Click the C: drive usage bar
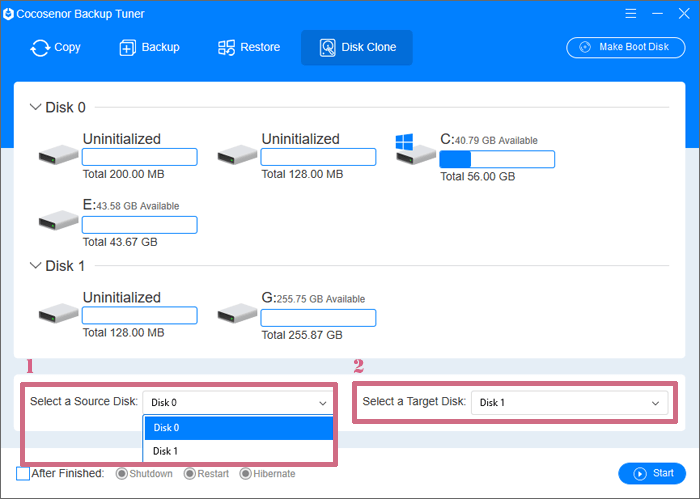This screenshot has height=499, width=700. (x=497, y=159)
